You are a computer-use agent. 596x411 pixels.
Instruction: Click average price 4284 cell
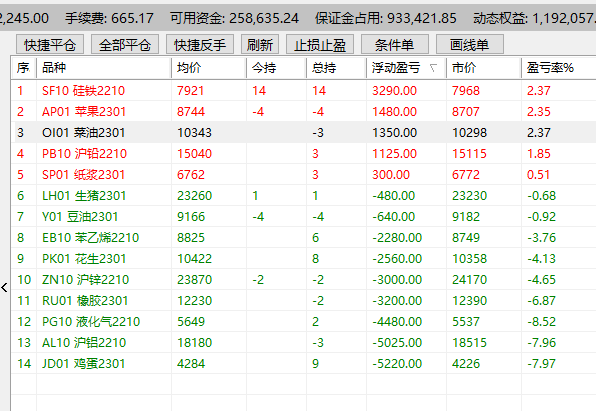point(191,363)
